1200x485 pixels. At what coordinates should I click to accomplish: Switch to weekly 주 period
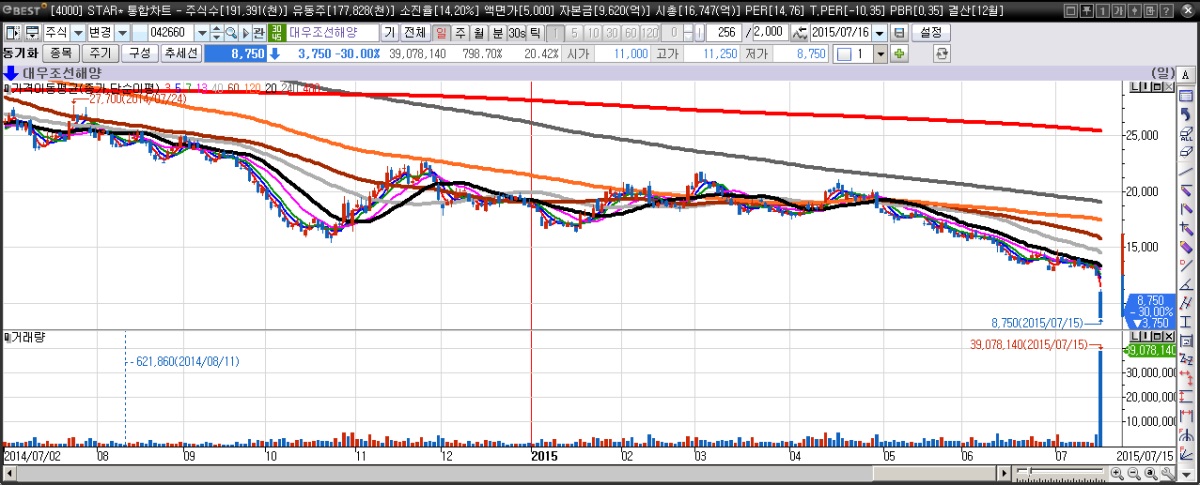point(460,32)
